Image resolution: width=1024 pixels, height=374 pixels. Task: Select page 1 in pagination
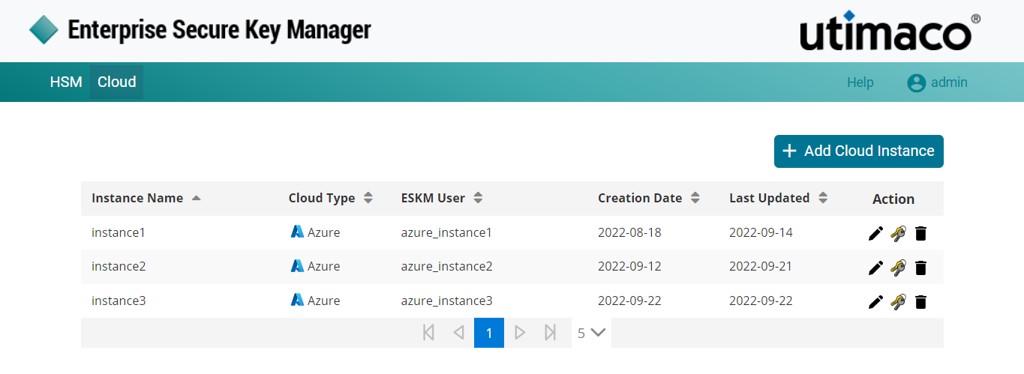(x=489, y=333)
